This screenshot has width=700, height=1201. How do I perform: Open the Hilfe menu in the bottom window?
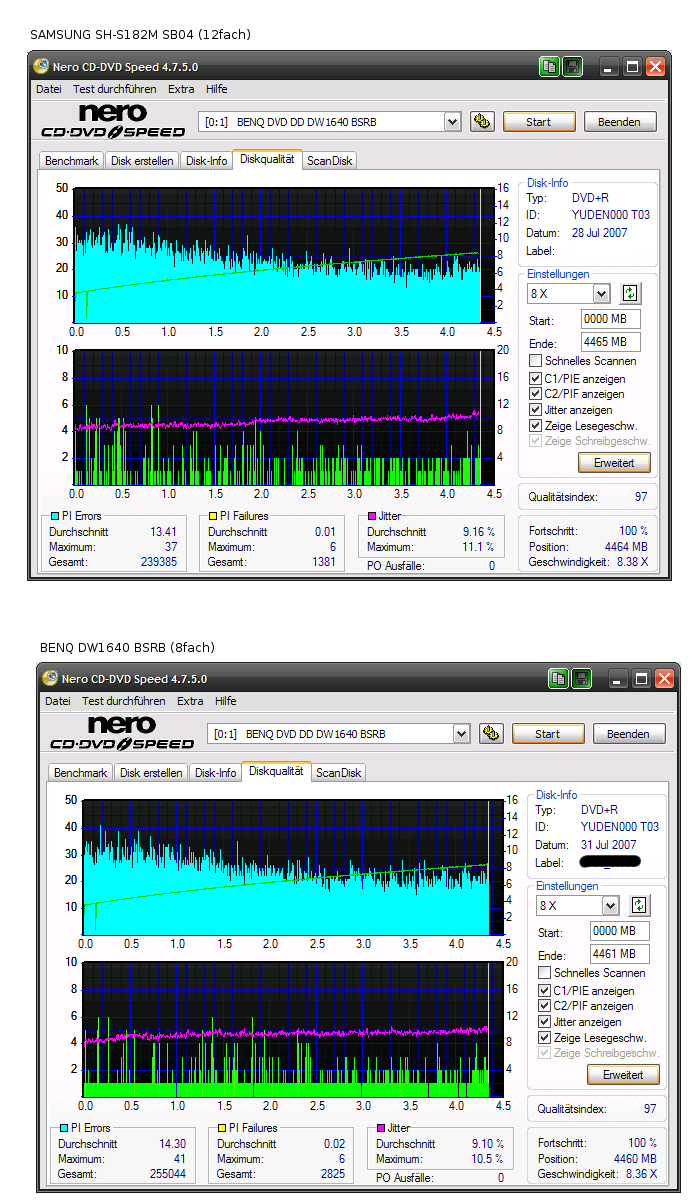click(225, 701)
